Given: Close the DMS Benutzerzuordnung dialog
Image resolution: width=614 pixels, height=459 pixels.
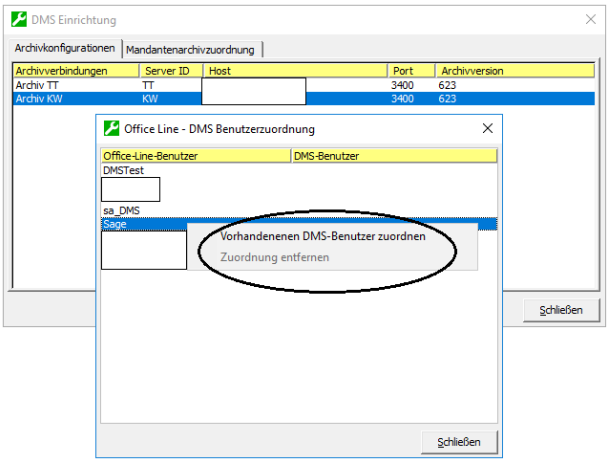Looking at the screenshot, I should pyautogui.click(x=487, y=129).
